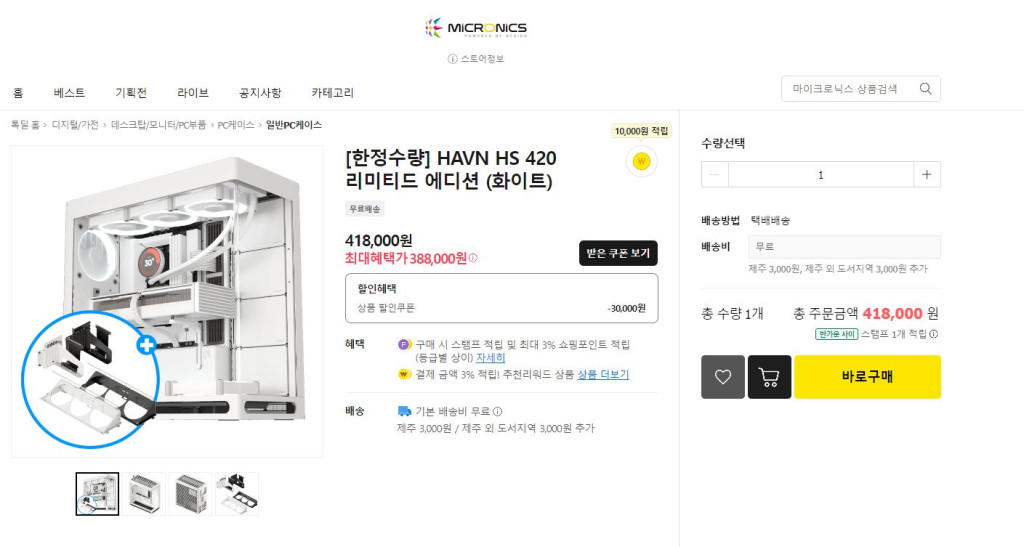This screenshot has height=547, width=1024.
Task: Click info icon next to 기본 배송비 무료
Action: point(498,411)
